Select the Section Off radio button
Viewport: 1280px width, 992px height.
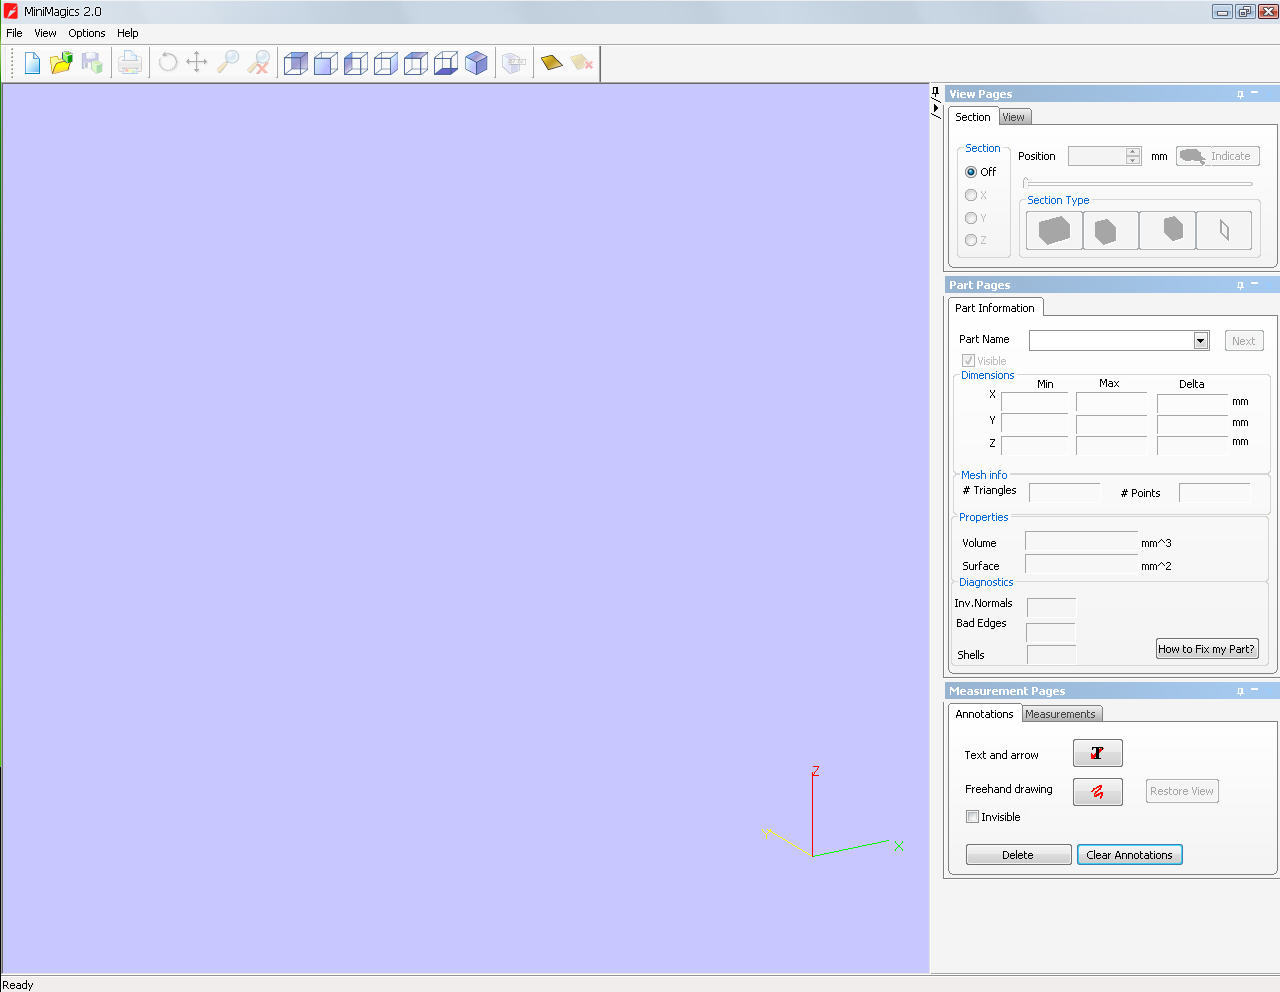[971, 172]
